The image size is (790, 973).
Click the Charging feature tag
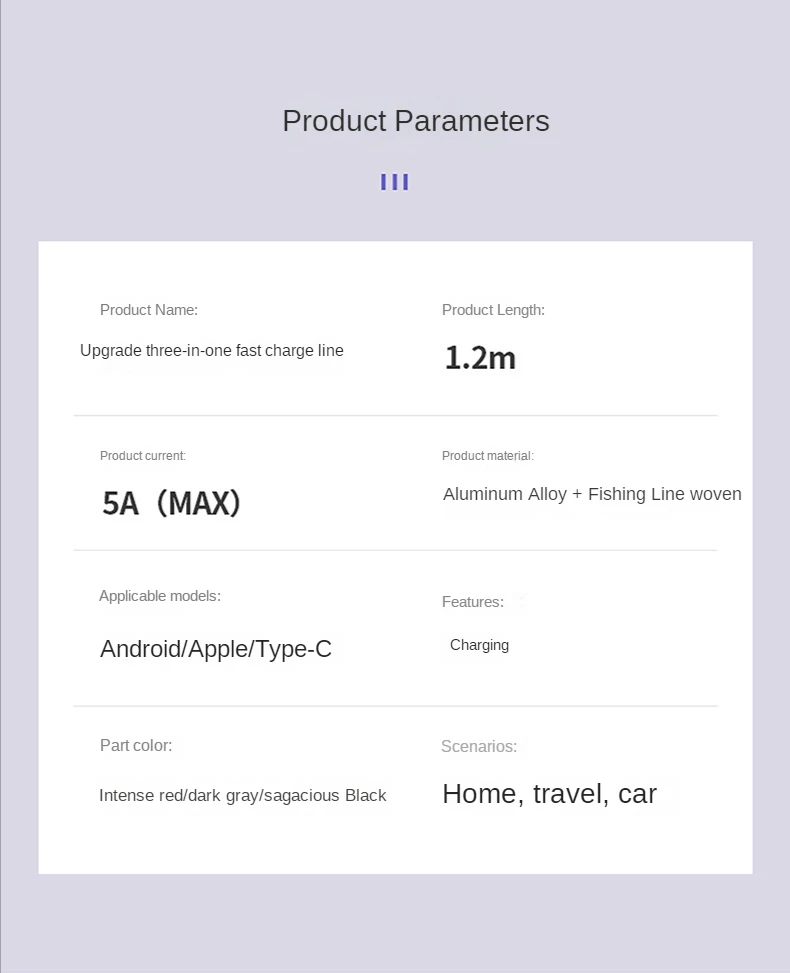[479, 645]
